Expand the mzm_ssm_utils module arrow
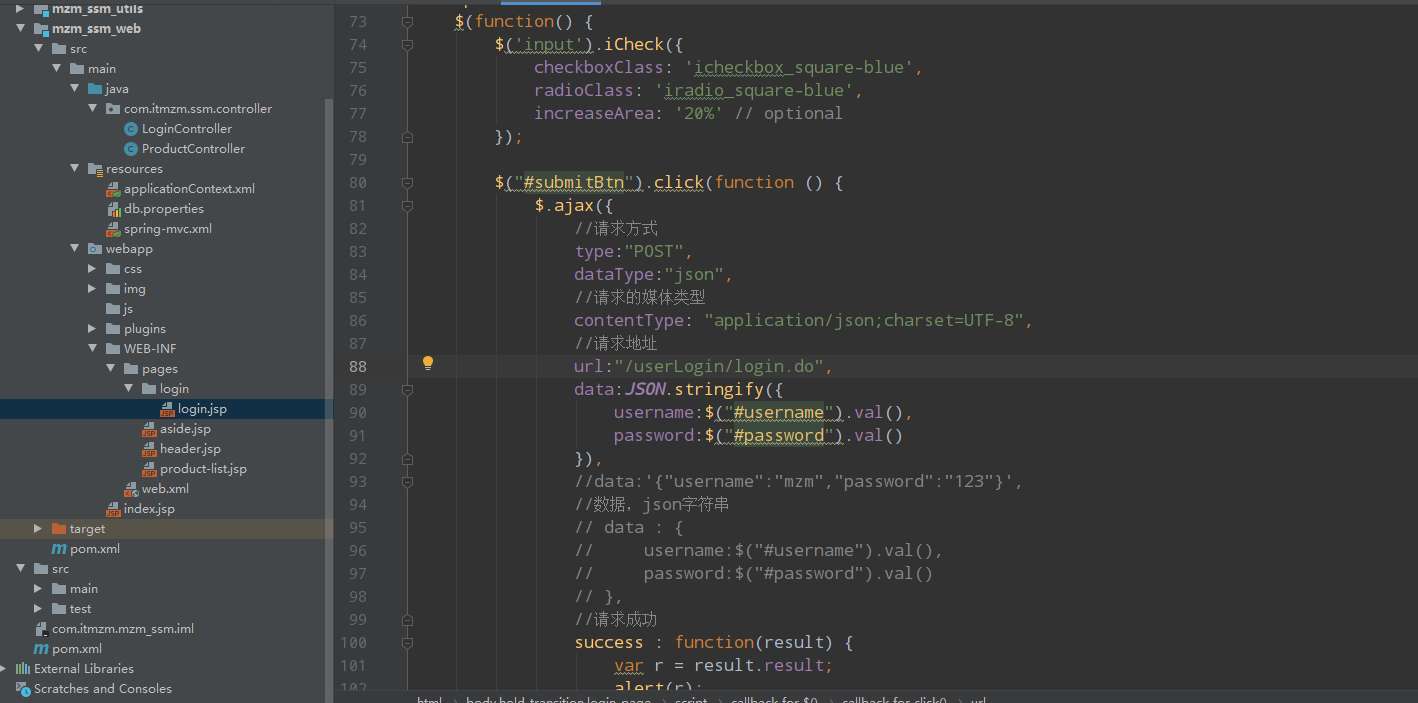Screen dimensions: 1418x703 click(x=20, y=9)
